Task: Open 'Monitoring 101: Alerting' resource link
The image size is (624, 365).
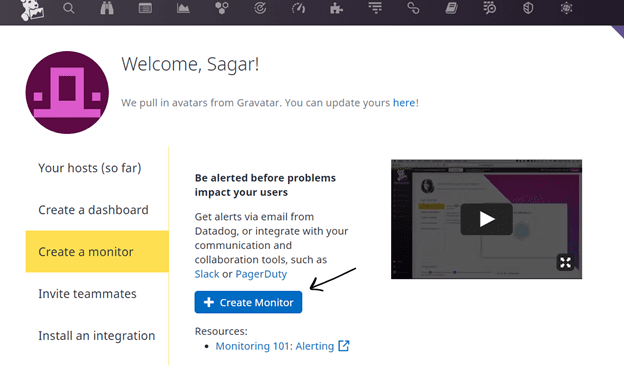Action: (x=275, y=346)
